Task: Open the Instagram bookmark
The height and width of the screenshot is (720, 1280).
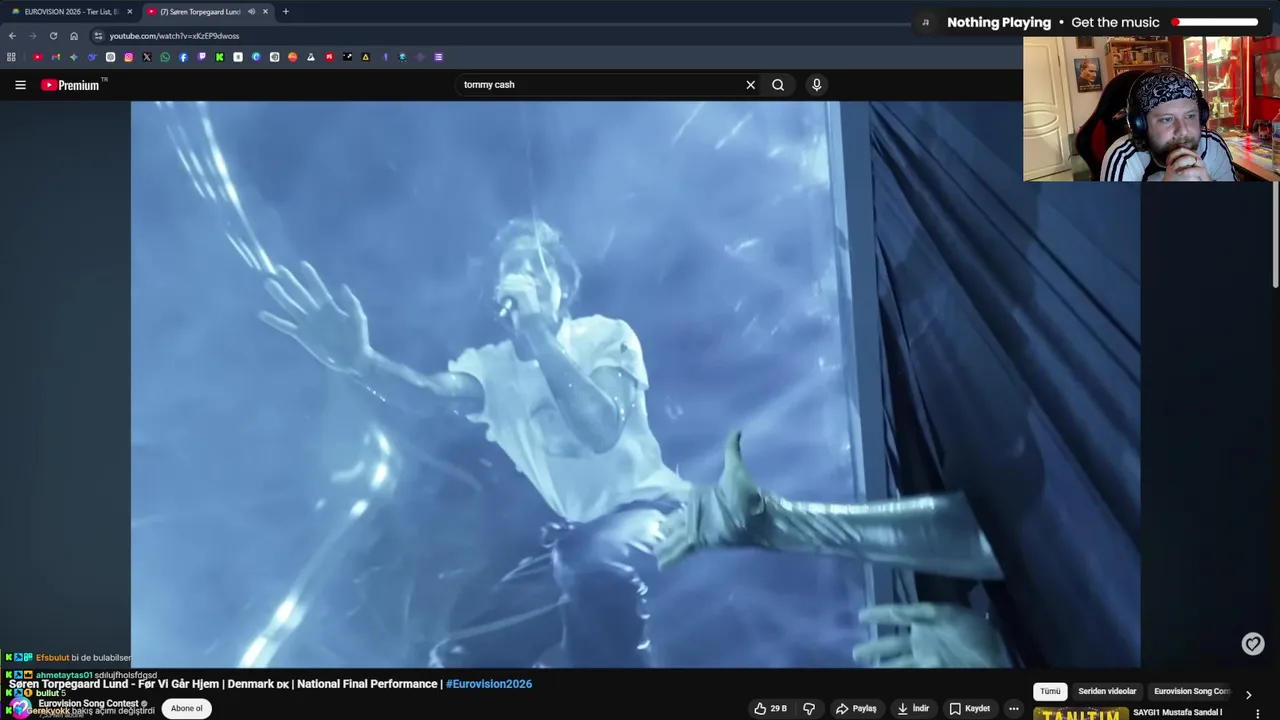Action: tap(128, 57)
